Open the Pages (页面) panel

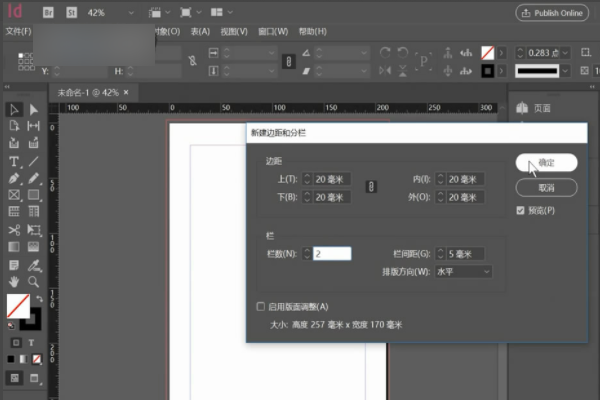(540, 108)
